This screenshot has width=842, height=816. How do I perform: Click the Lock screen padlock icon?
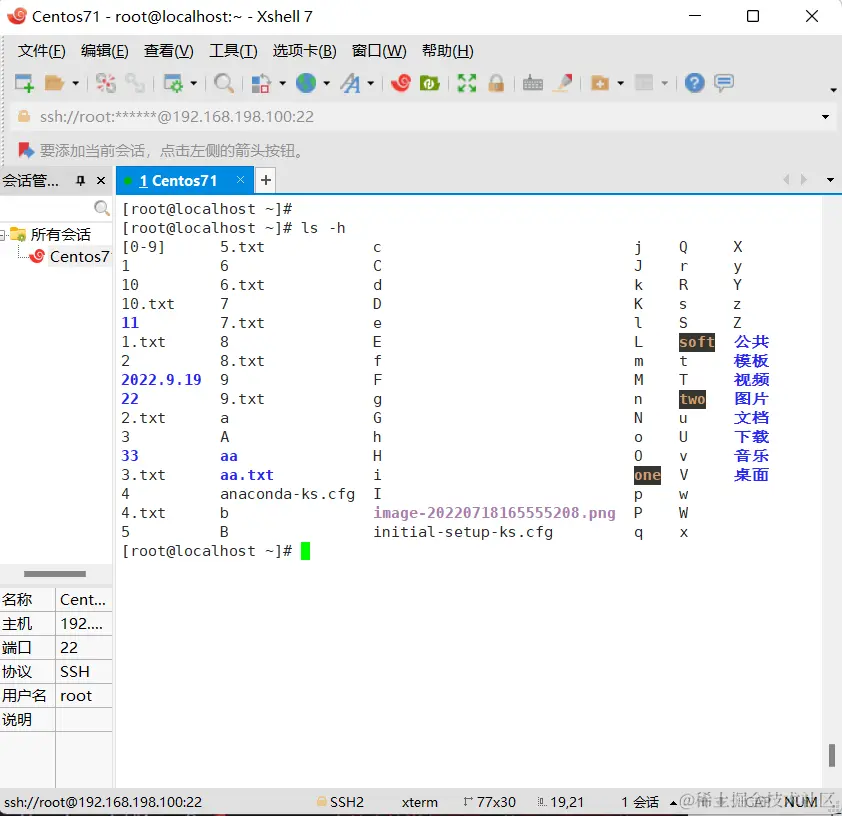pos(496,83)
